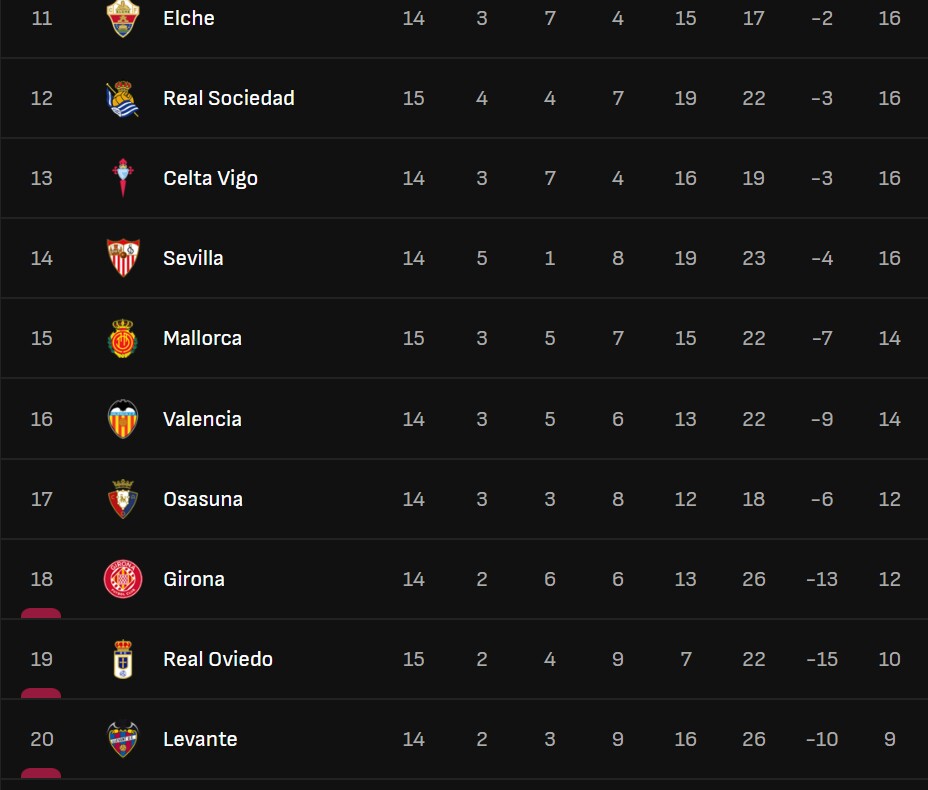Click the Elche club crest
Image resolution: width=928 pixels, height=790 pixels.
tap(123, 18)
